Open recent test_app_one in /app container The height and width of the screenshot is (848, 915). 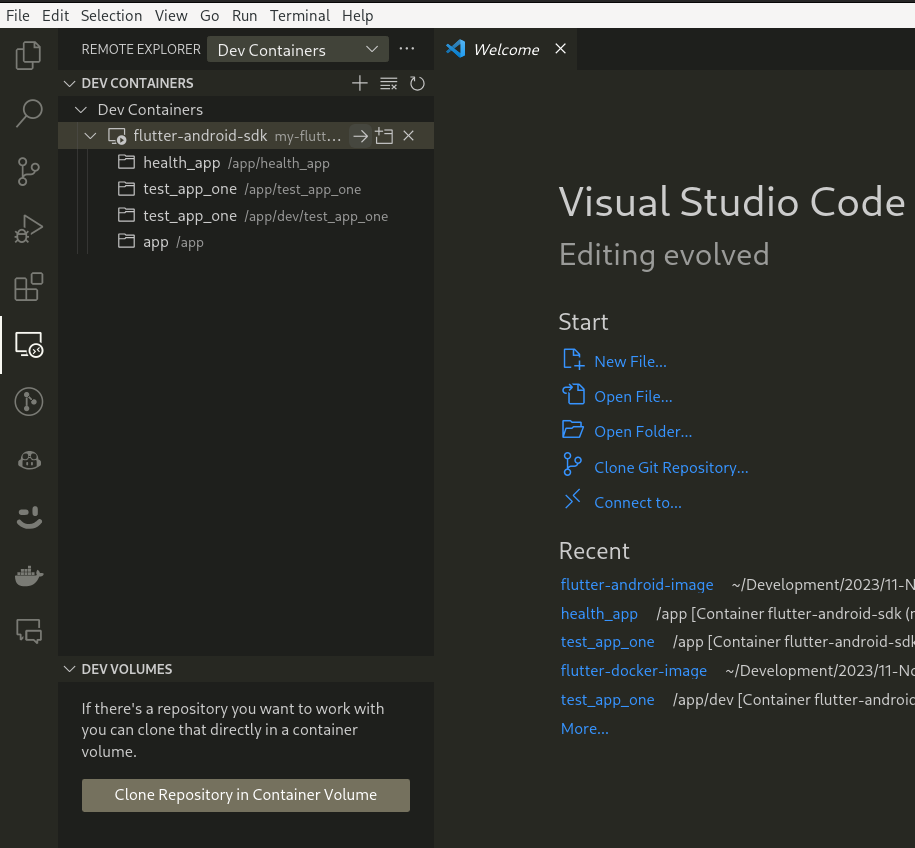[x=607, y=642]
